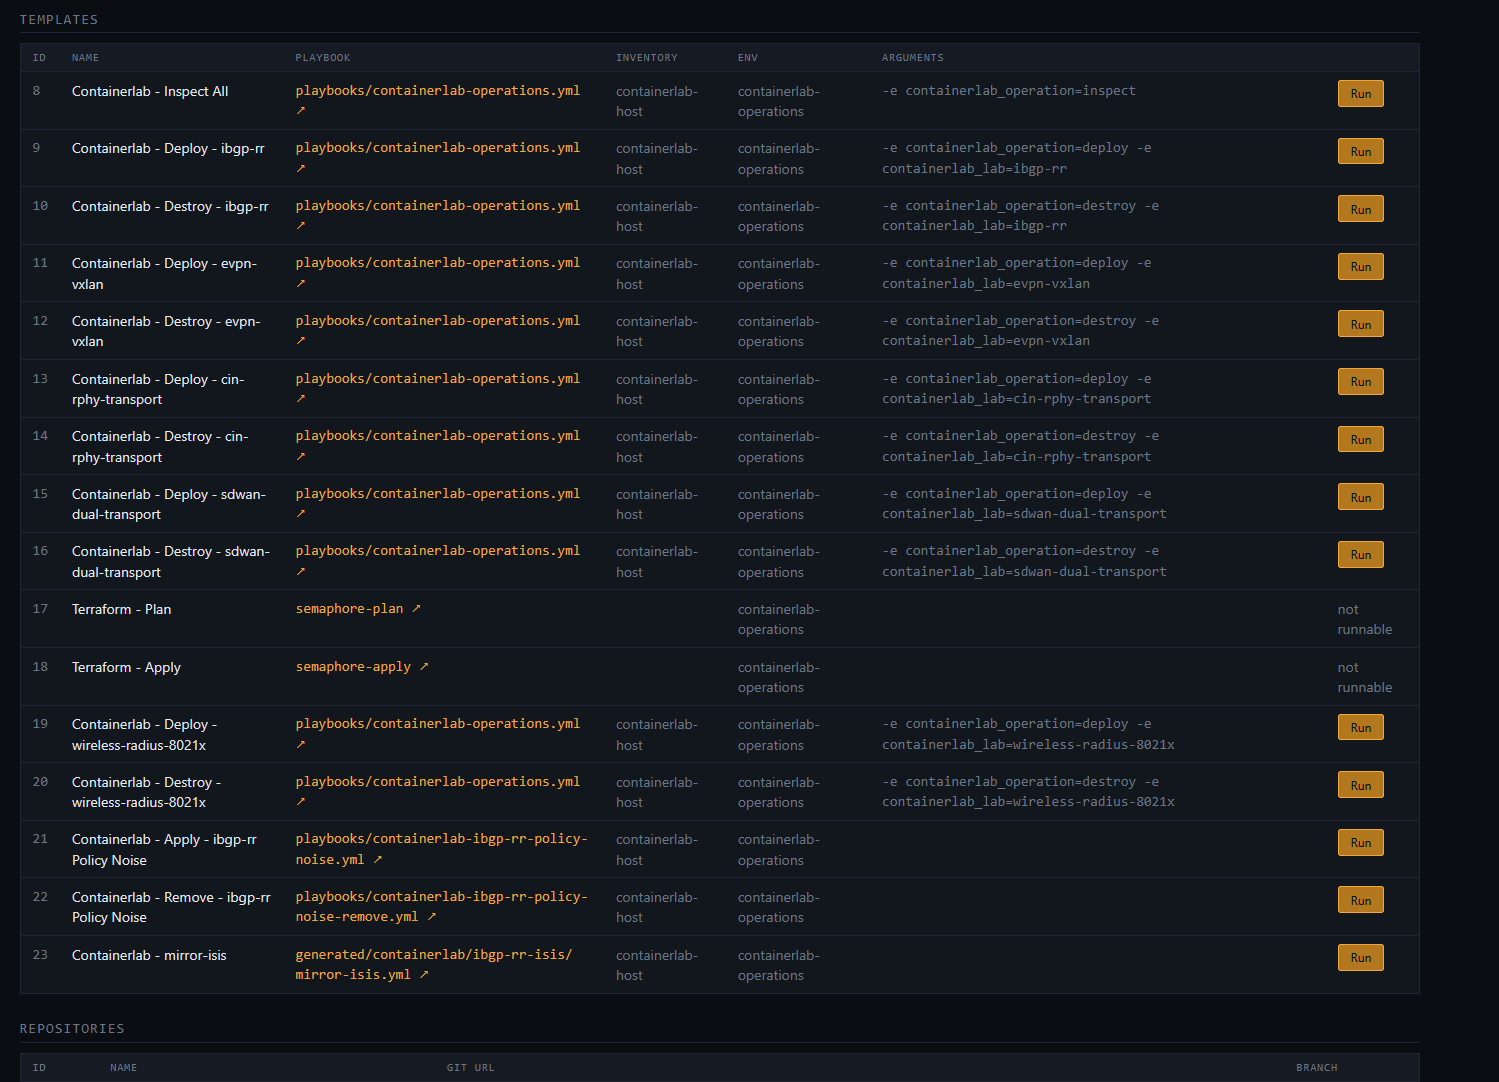Click the TEMPLATES section heading
The width and height of the screenshot is (1499, 1082).
tap(59, 20)
